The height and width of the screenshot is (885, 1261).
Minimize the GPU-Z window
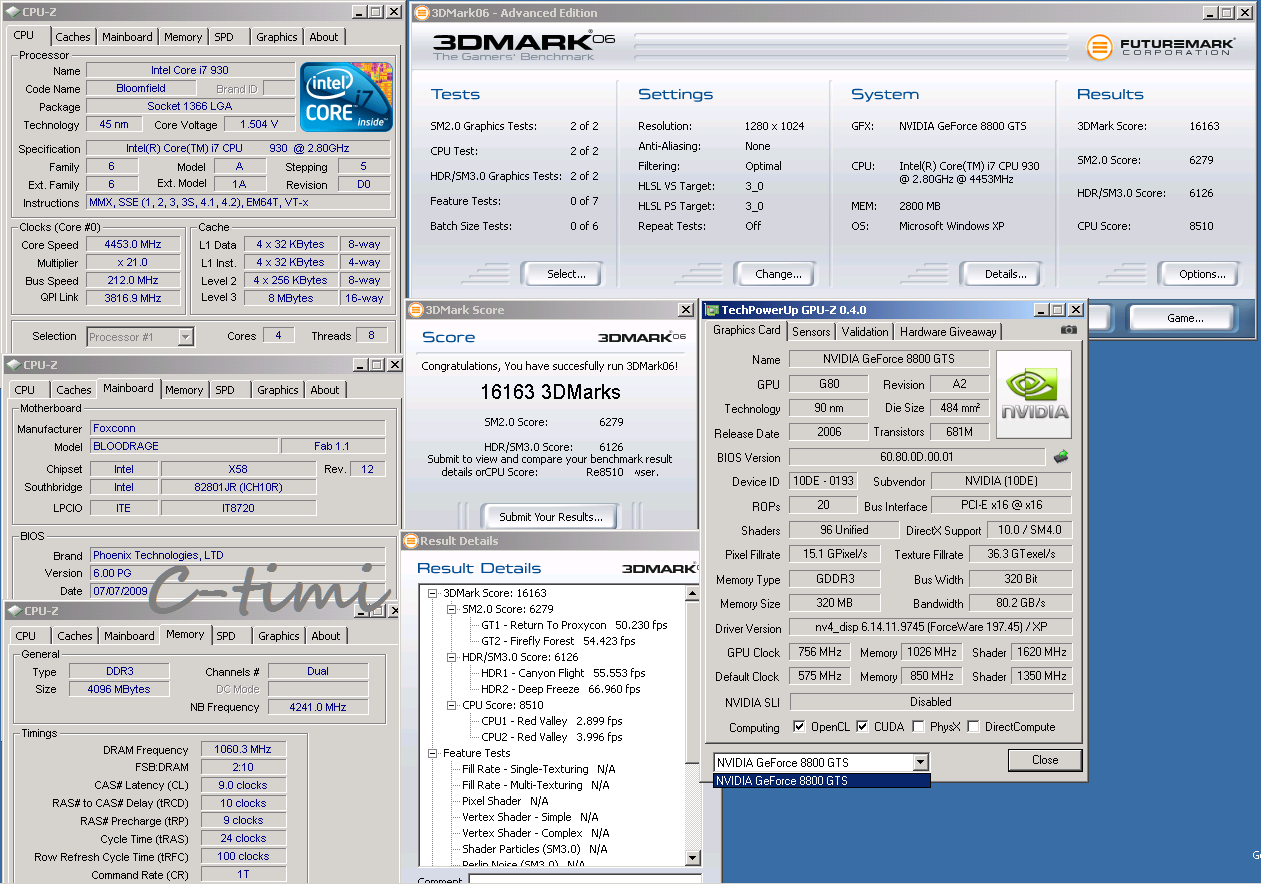coord(1042,310)
